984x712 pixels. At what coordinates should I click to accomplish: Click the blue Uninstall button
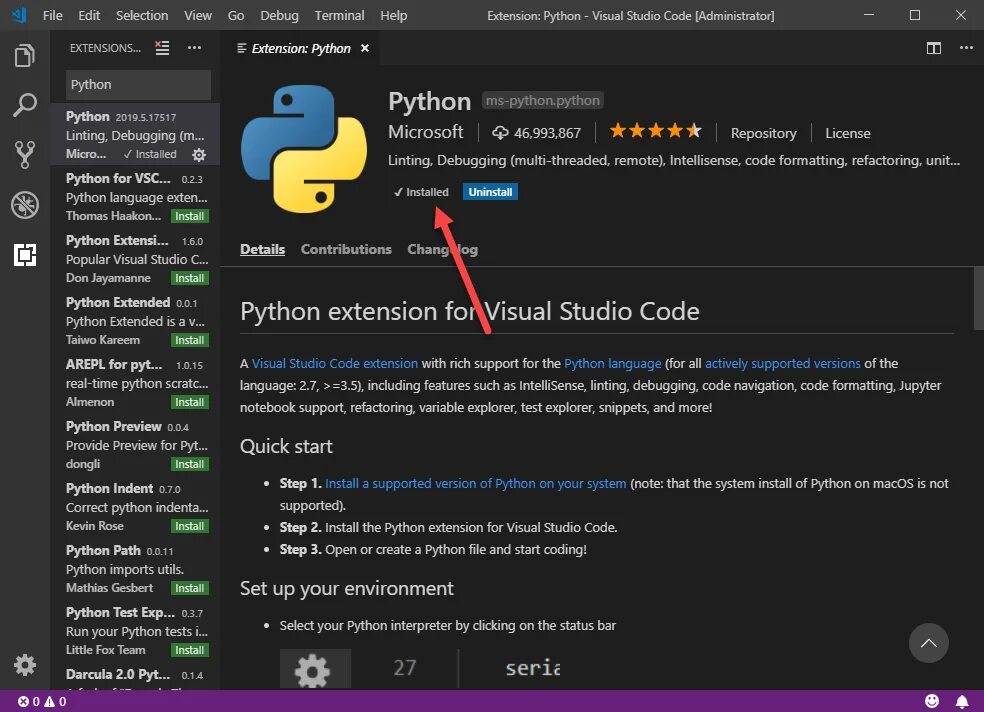(x=490, y=192)
